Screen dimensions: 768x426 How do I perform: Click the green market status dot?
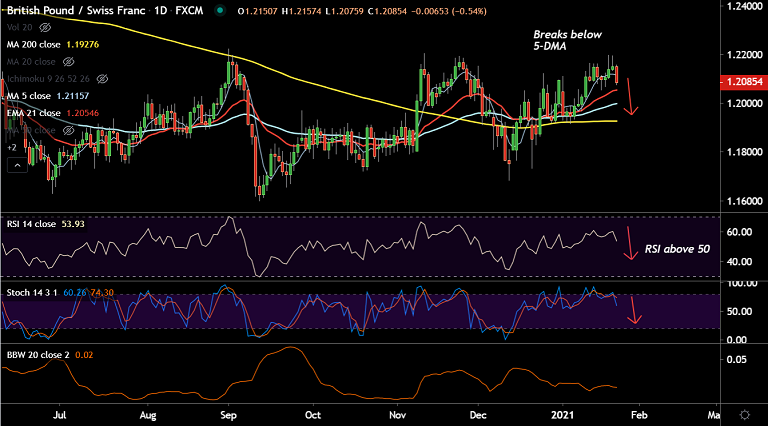[x=220, y=10]
